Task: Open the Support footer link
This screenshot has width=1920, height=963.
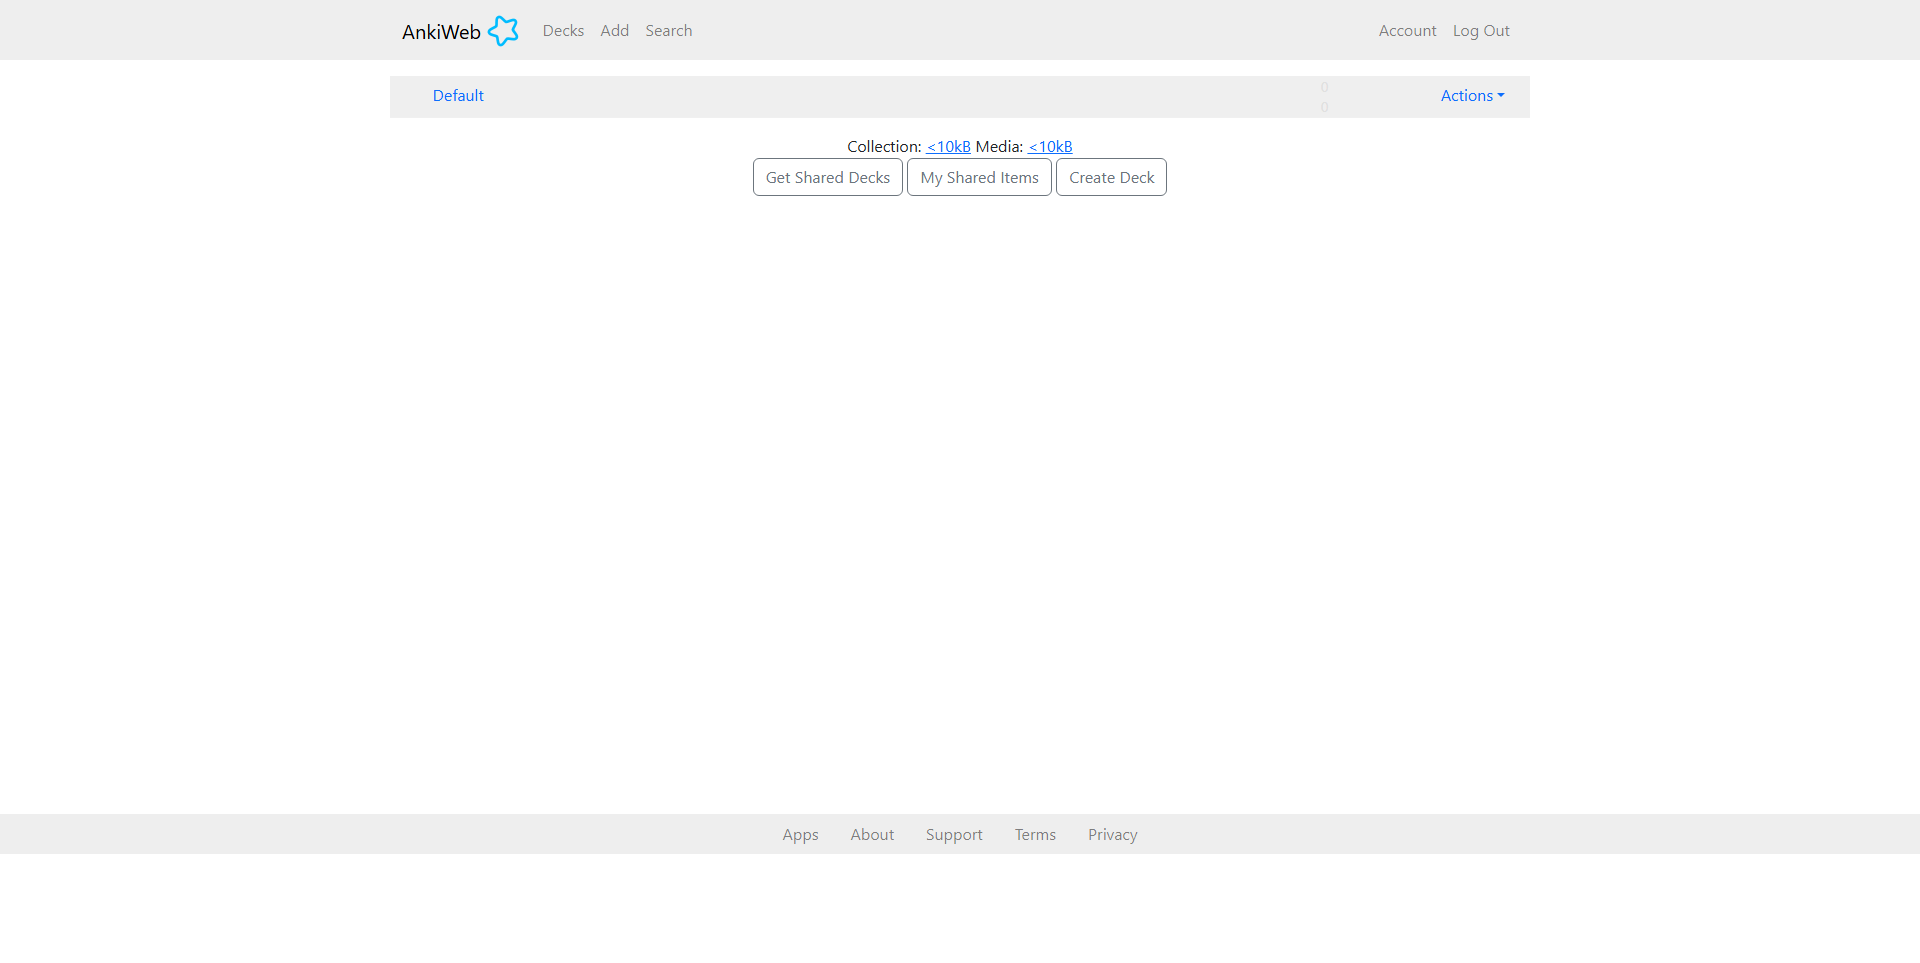Action: (954, 835)
